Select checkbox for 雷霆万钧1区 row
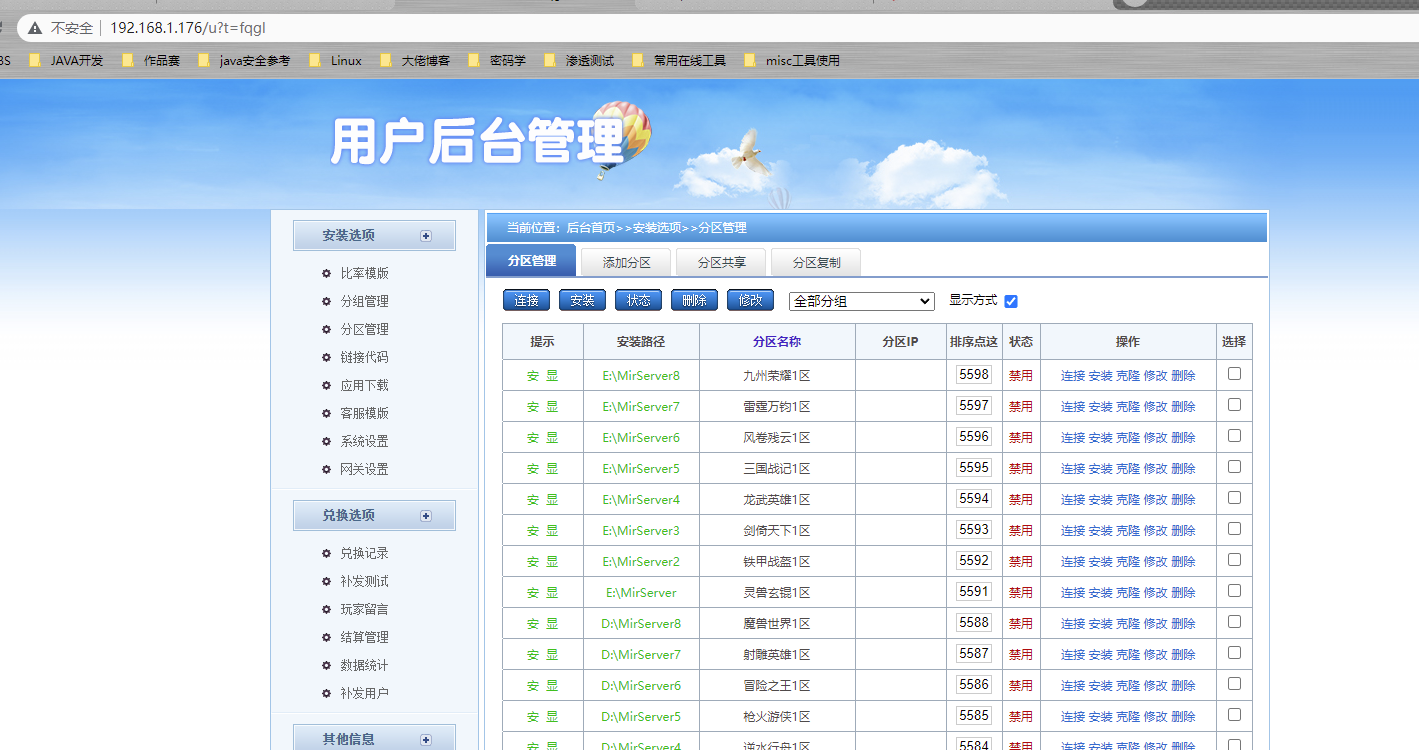The height and width of the screenshot is (750, 1419). point(1234,404)
